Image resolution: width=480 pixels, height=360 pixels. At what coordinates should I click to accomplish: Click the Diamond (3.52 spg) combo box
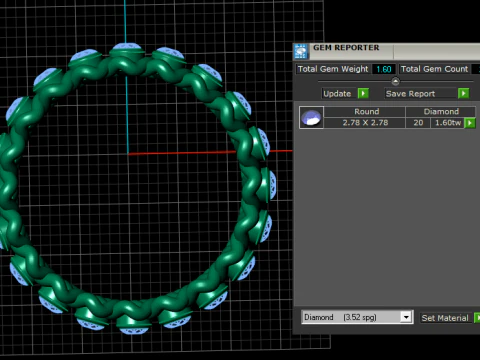pyautogui.click(x=357, y=317)
